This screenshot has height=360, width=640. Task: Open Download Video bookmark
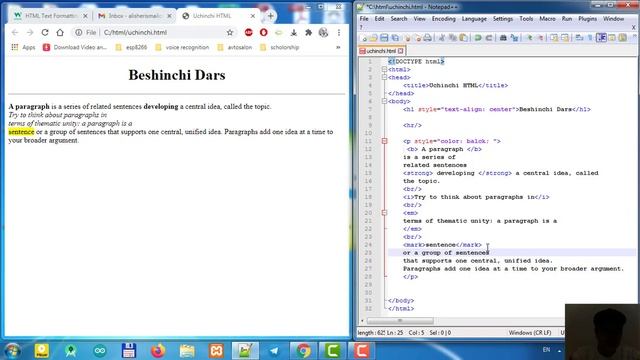tap(75, 47)
